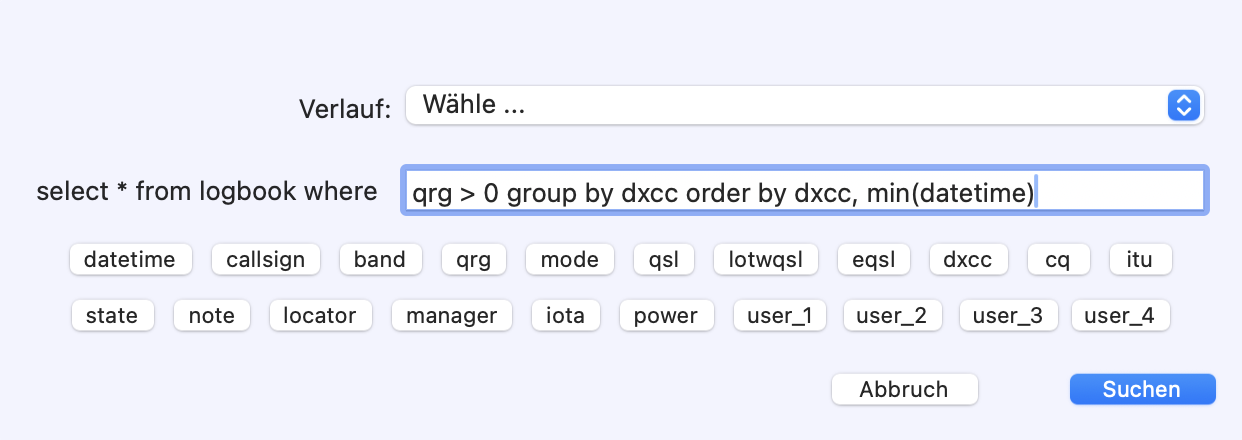Add the manager field to query
The height and width of the screenshot is (440, 1242).
pos(451,316)
